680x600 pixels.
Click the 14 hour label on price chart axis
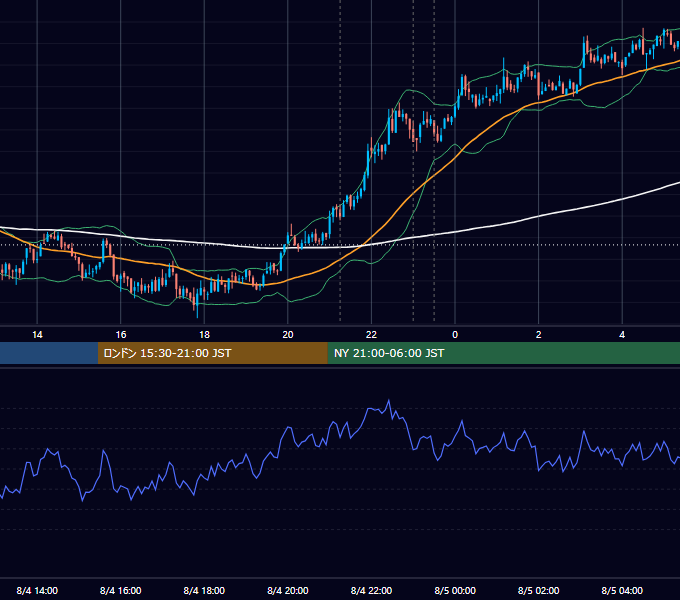click(x=37, y=335)
